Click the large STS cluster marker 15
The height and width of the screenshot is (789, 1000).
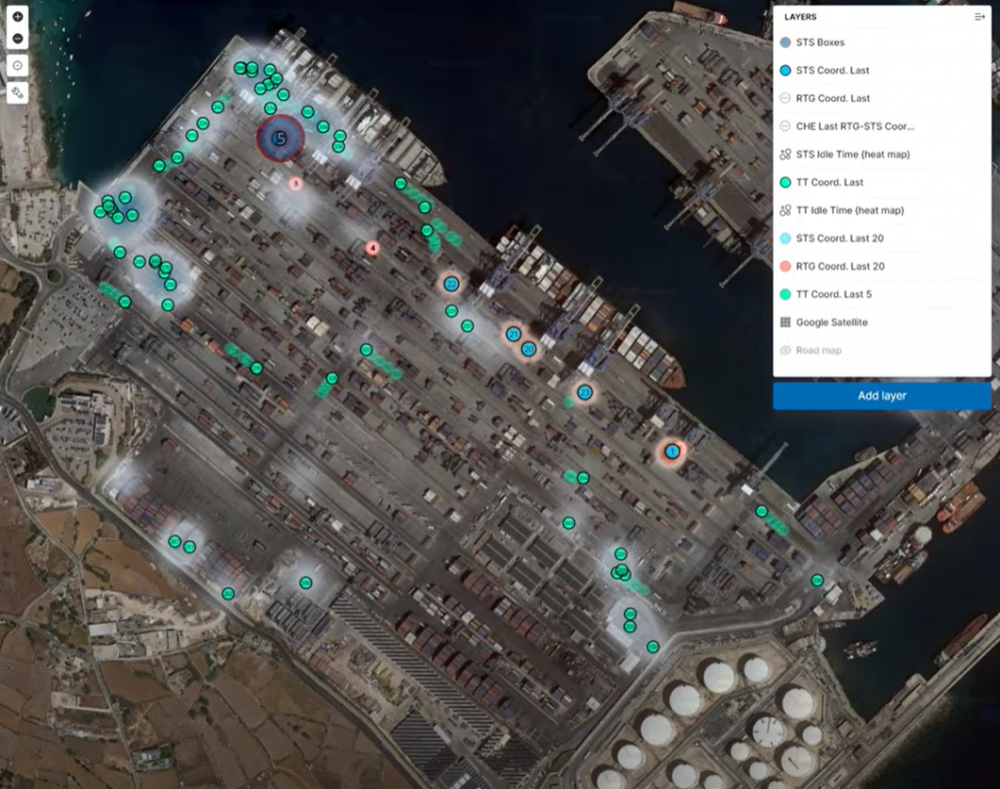coord(280,138)
